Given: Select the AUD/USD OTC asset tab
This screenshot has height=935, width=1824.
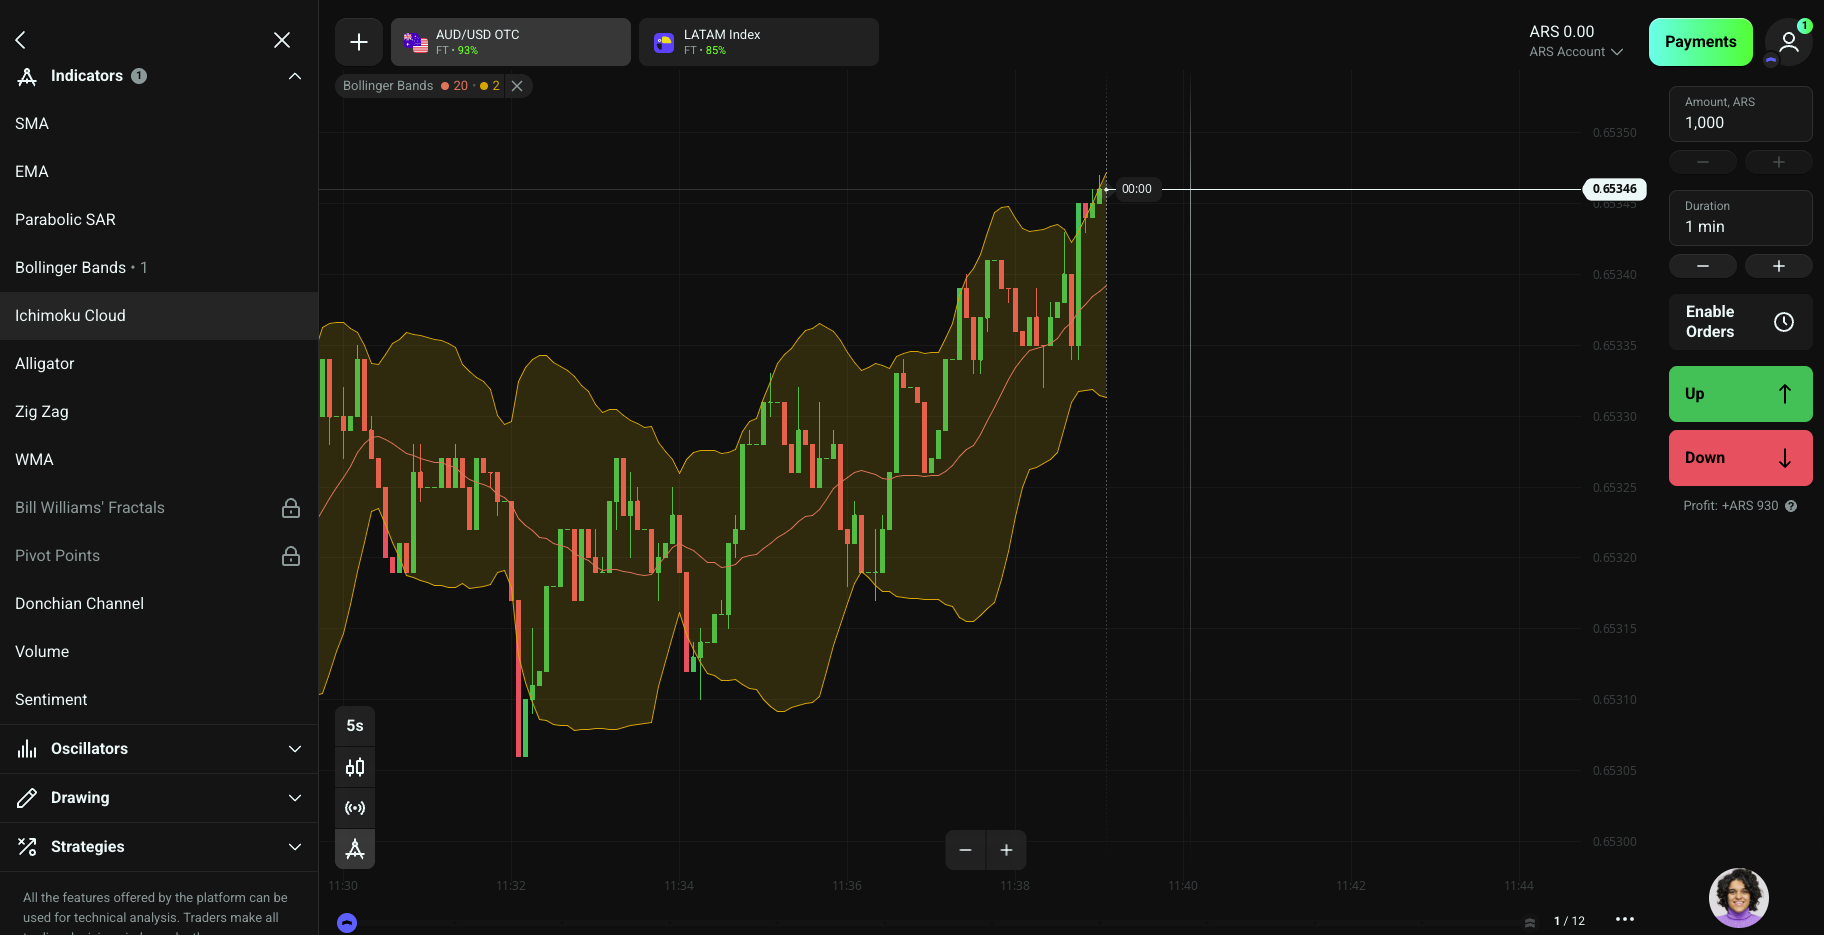Looking at the screenshot, I should coord(510,41).
